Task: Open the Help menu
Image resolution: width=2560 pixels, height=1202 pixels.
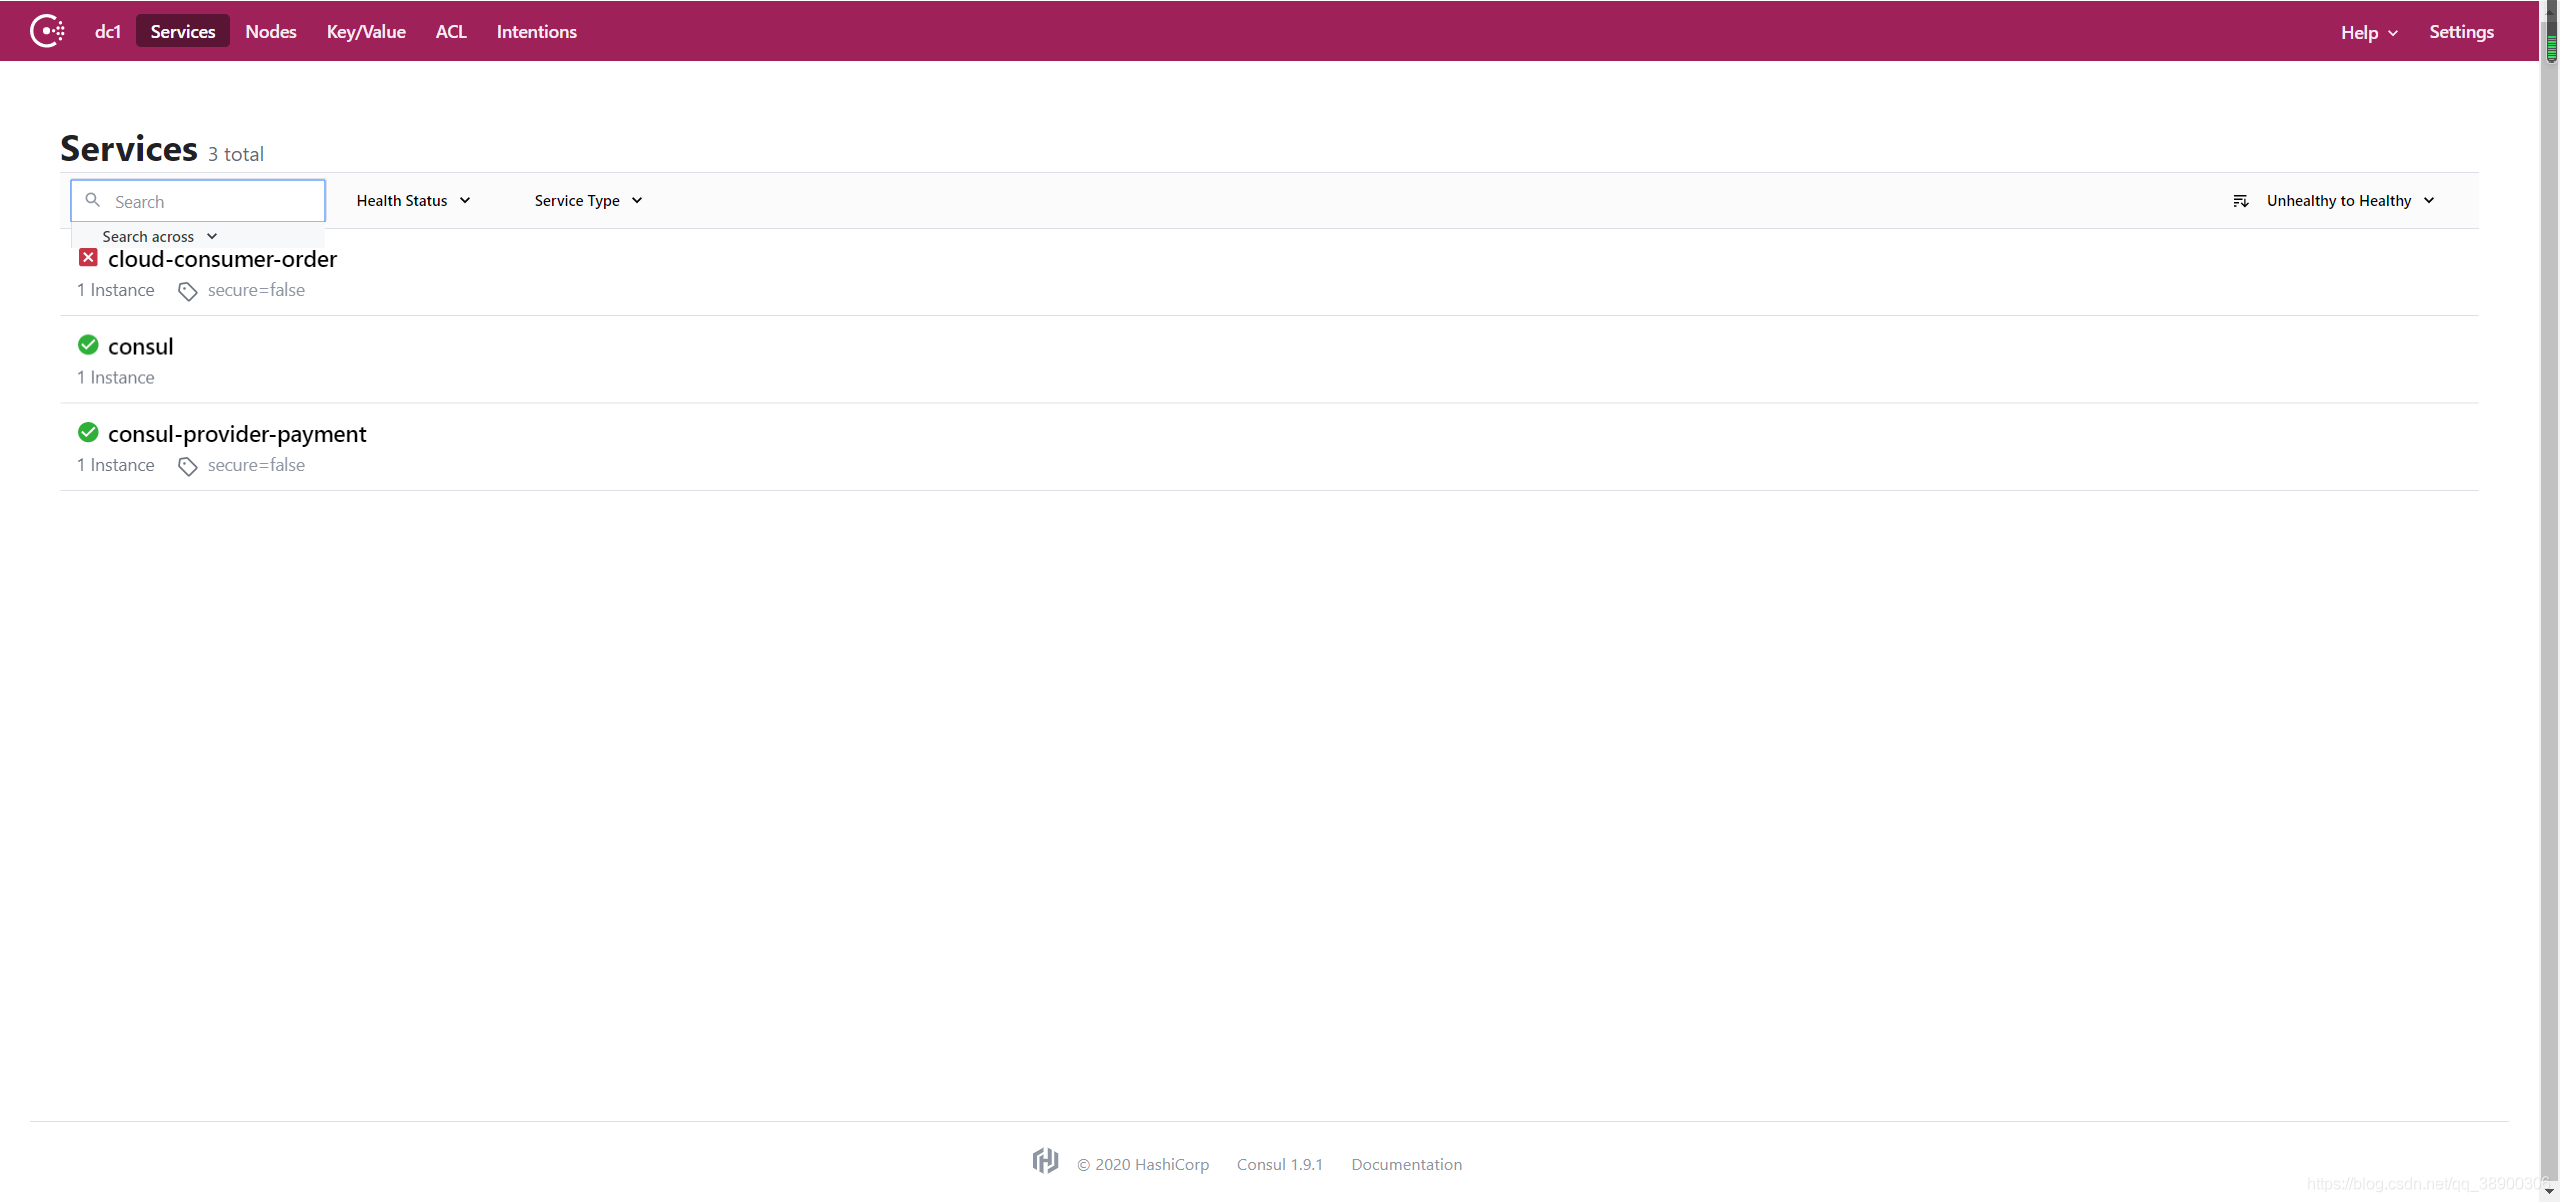Action: coord(2368,31)
